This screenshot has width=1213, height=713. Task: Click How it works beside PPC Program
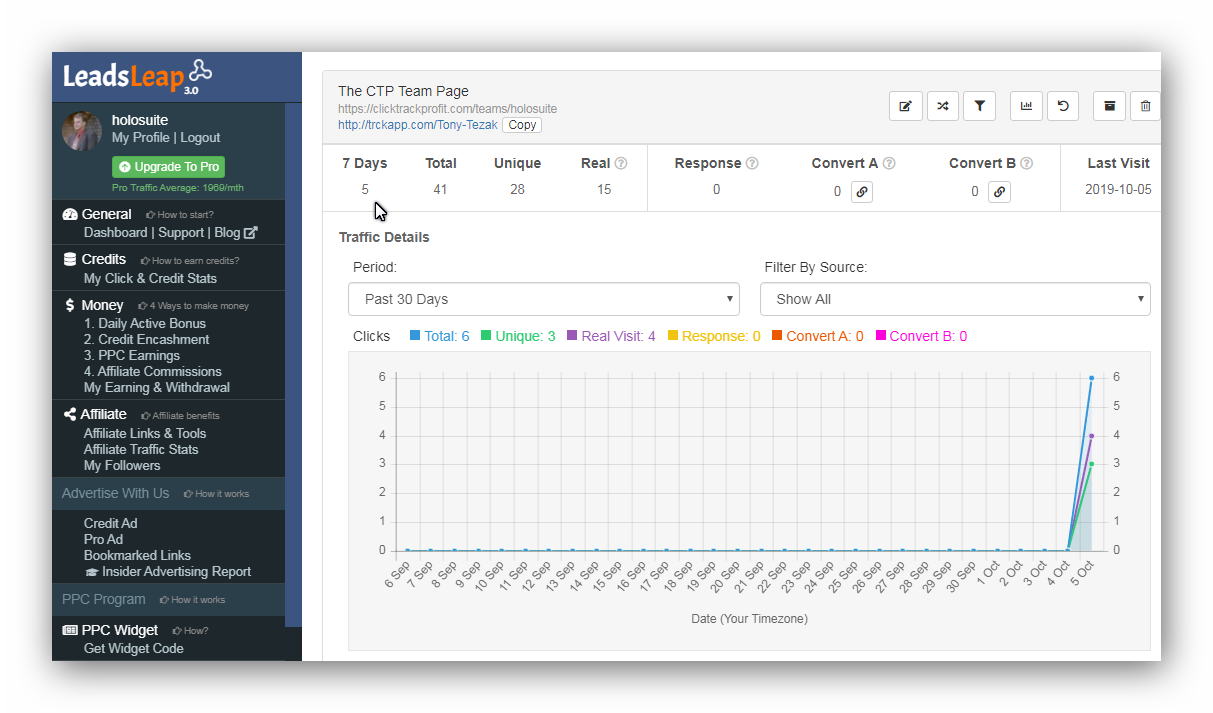coord(193,600)
